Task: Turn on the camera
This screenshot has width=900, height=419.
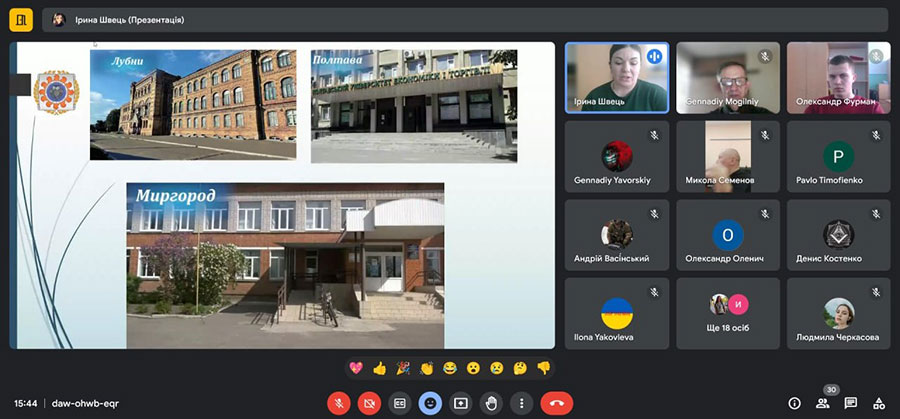Action: (370, 403)
